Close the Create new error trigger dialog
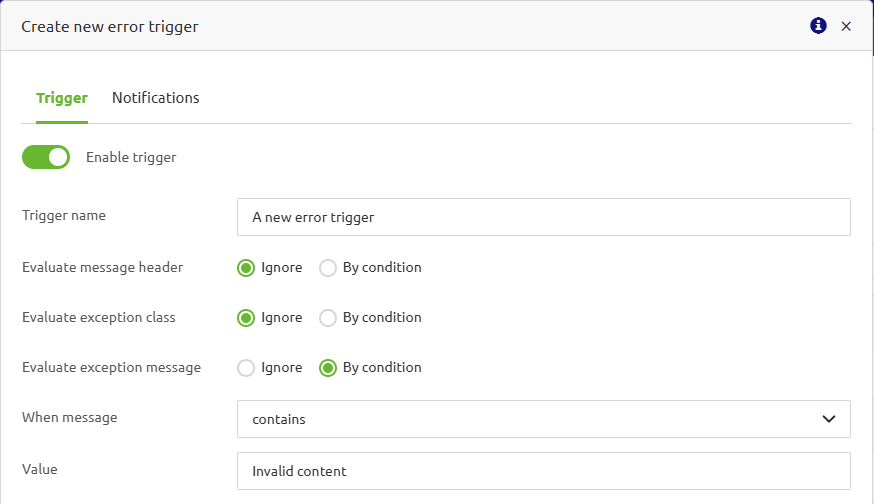 pyautogui.click(x=846, y=26)
